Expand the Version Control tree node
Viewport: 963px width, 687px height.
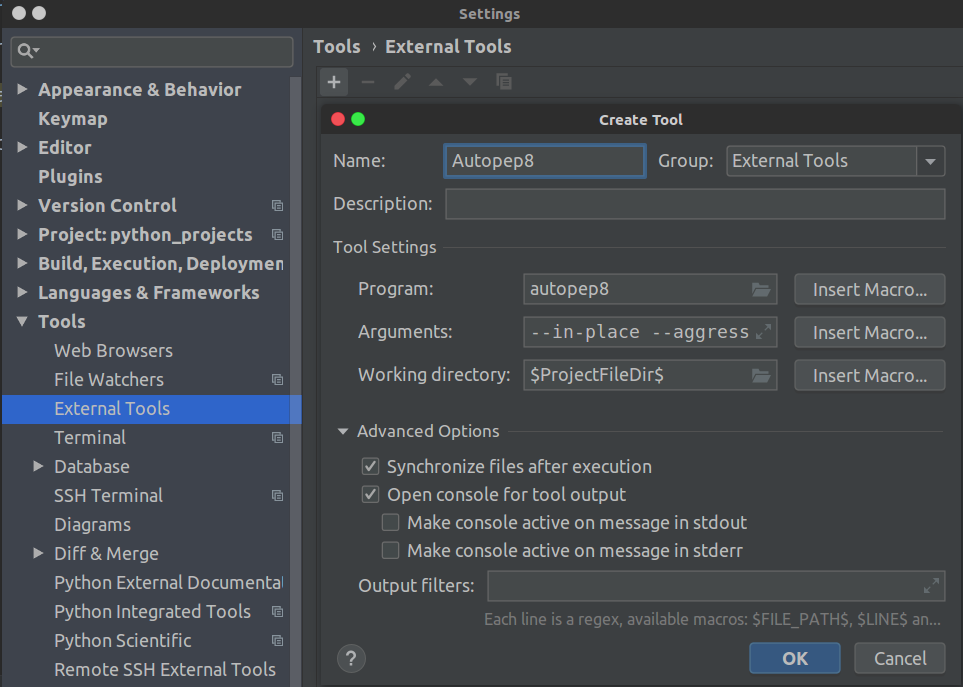click(22, 206)
